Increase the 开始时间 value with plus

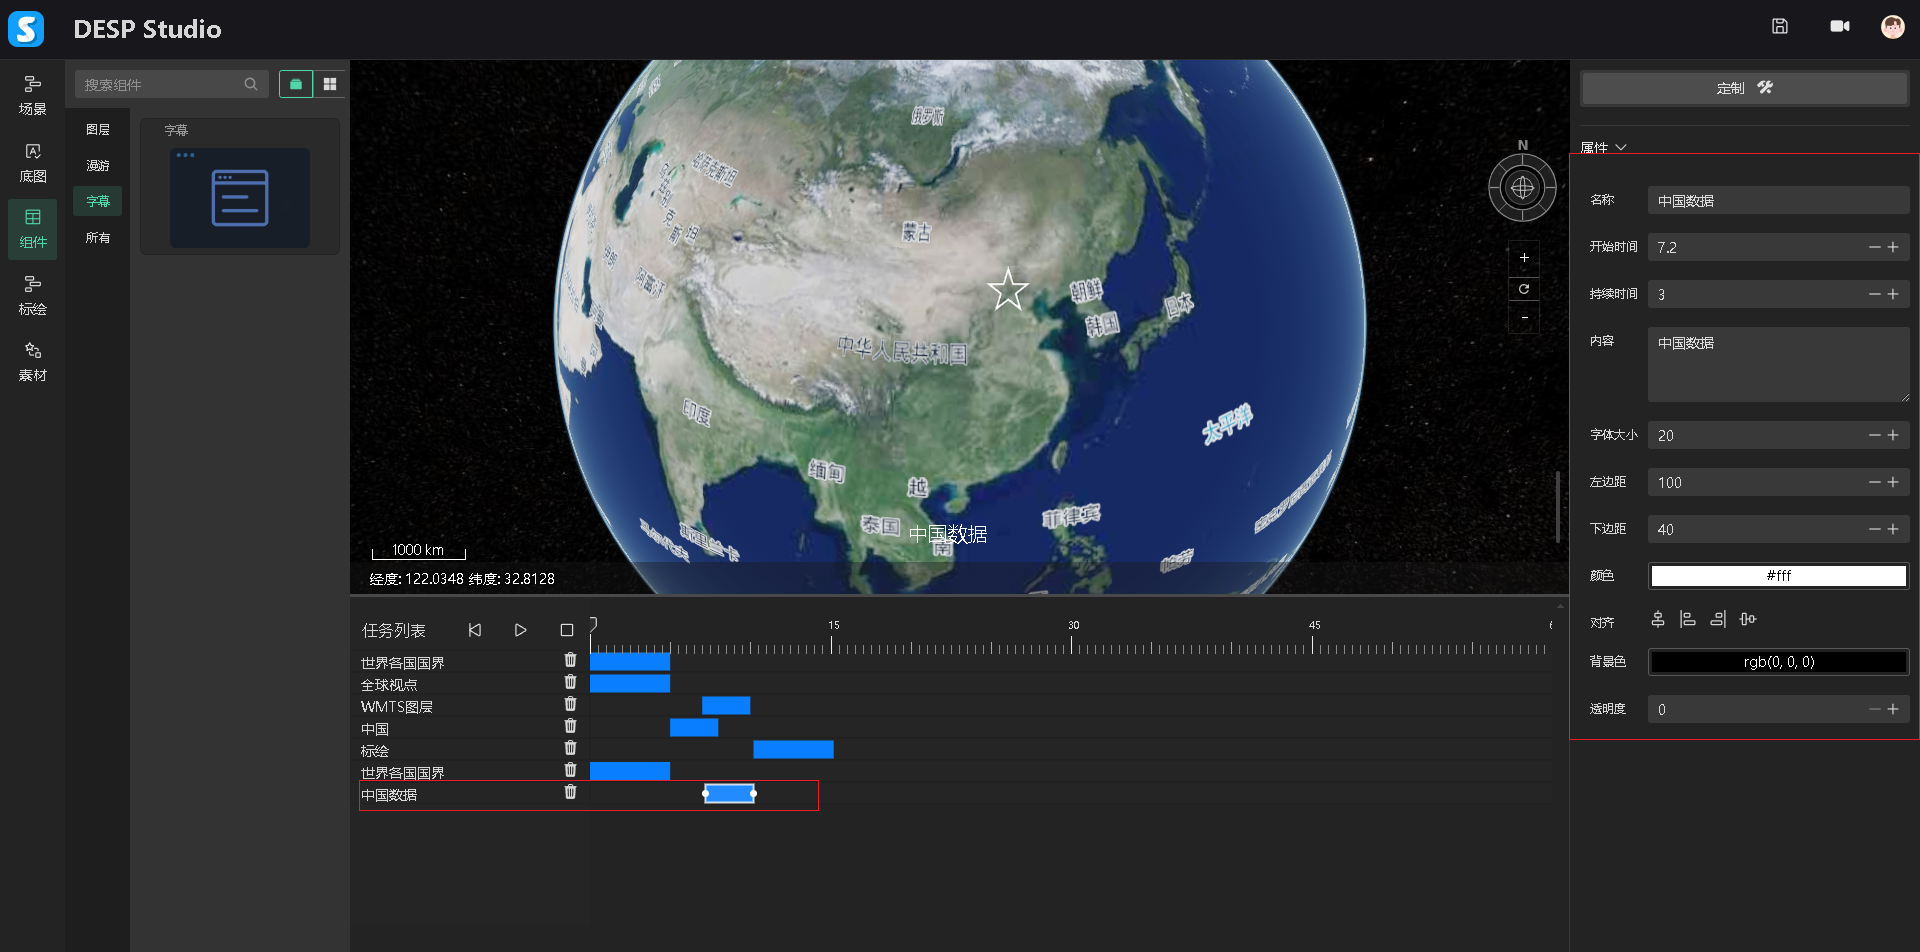pos(1893,247)
